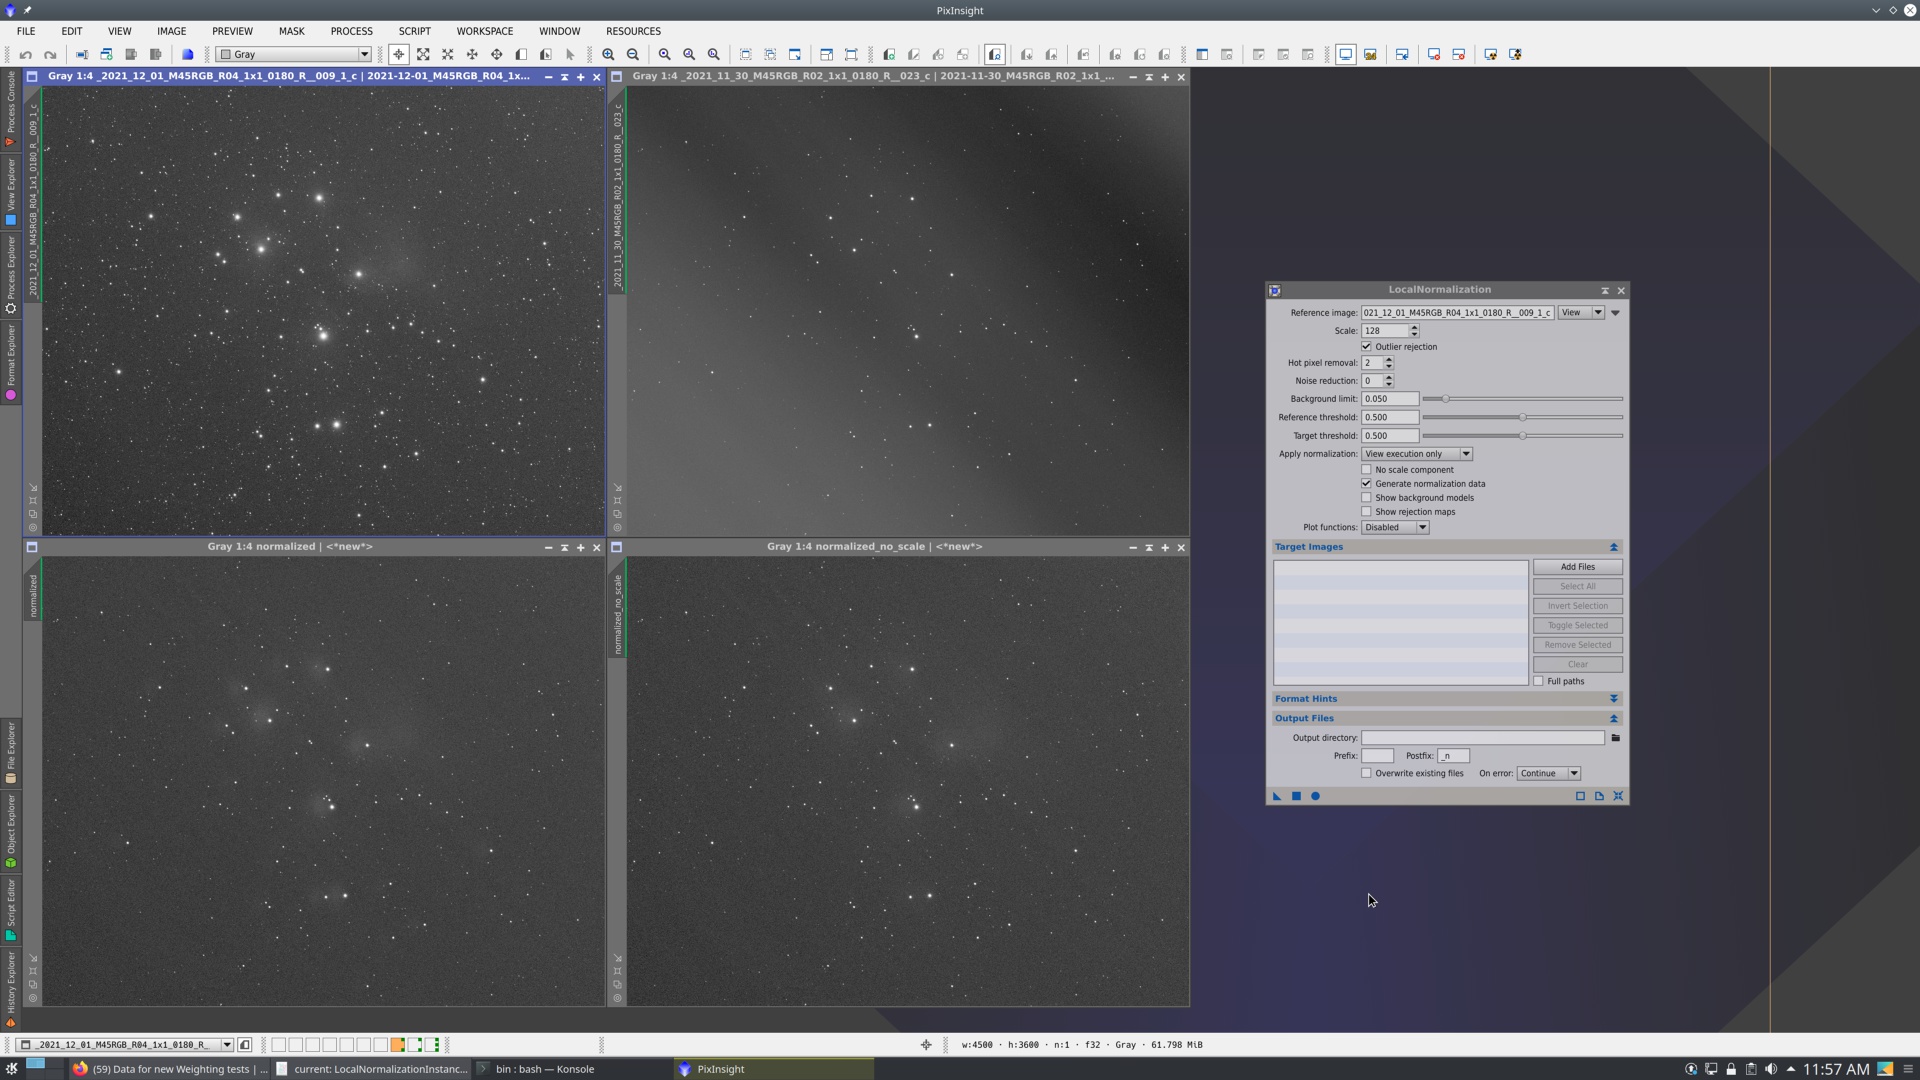Open the Plot functions dropdown
The image size is (1920, 1080).
[x=1395, y=528]
